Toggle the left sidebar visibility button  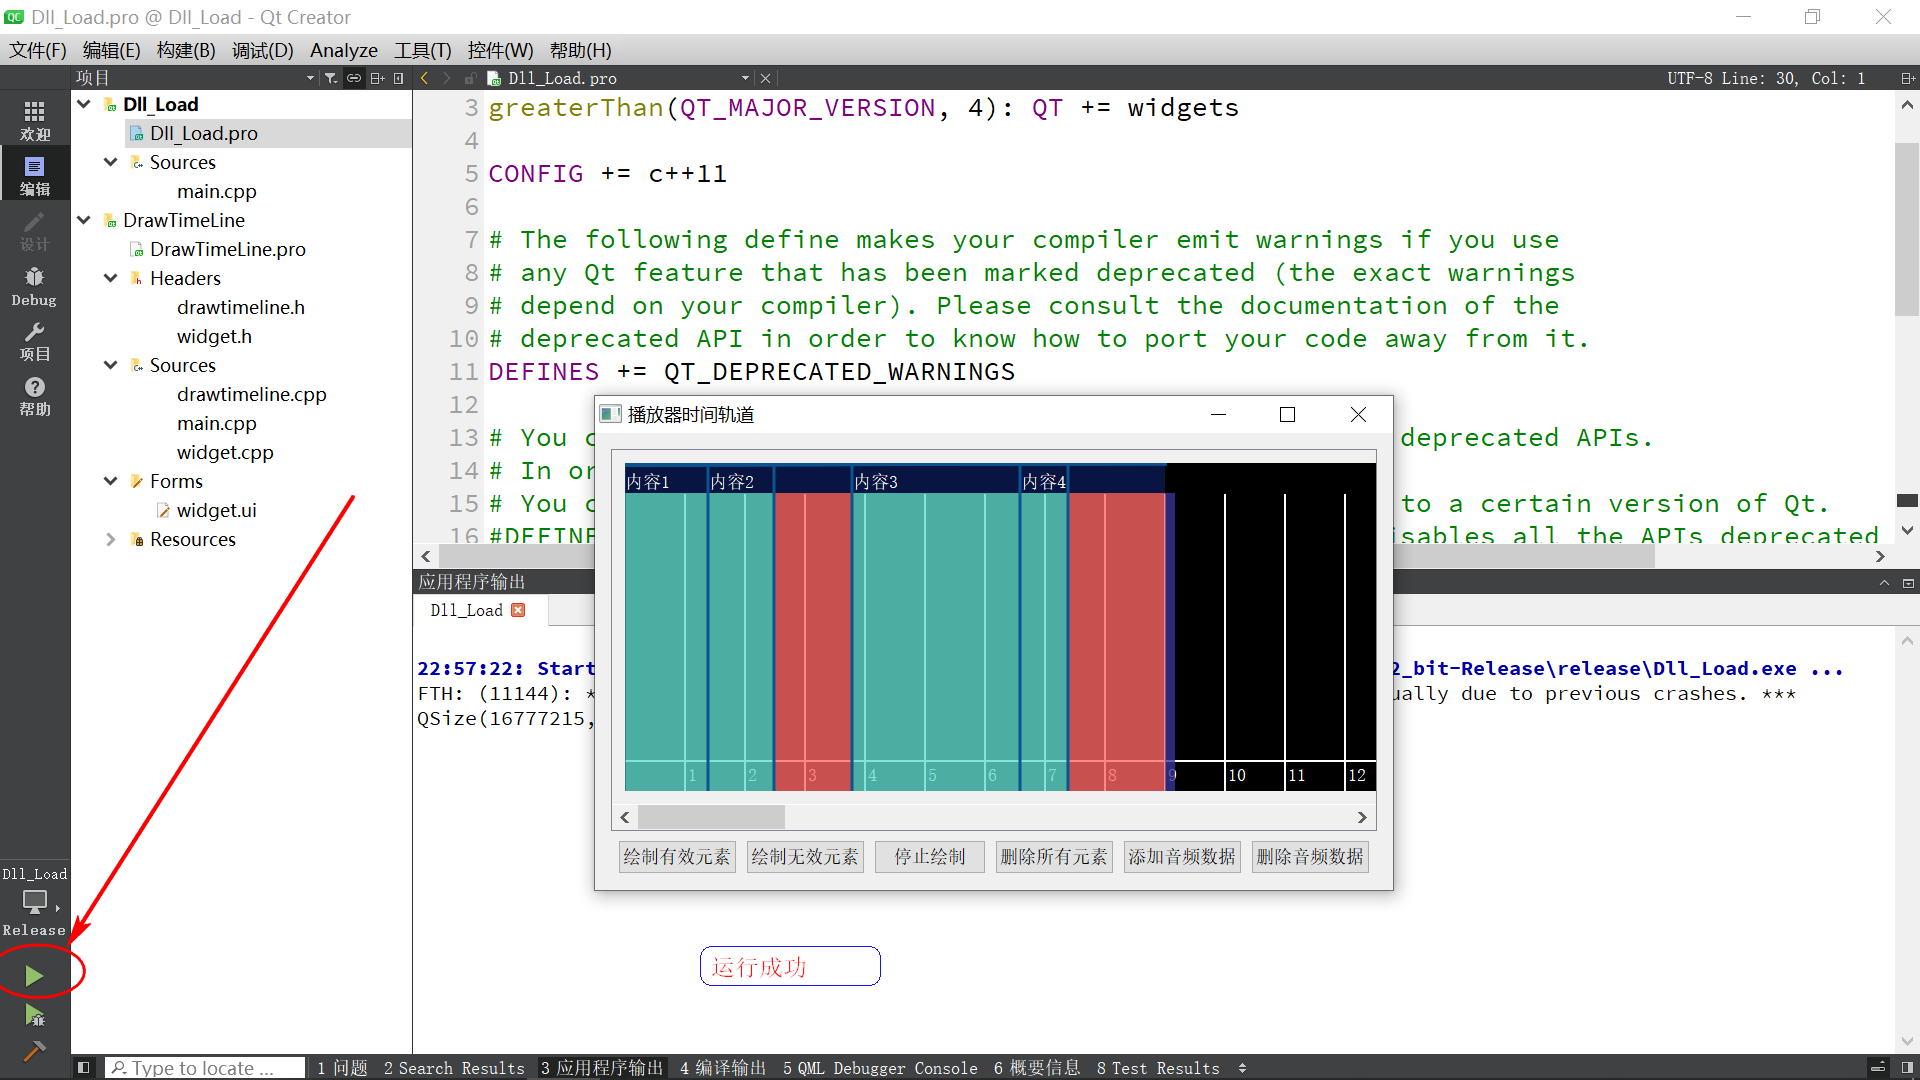(84, 1067)
